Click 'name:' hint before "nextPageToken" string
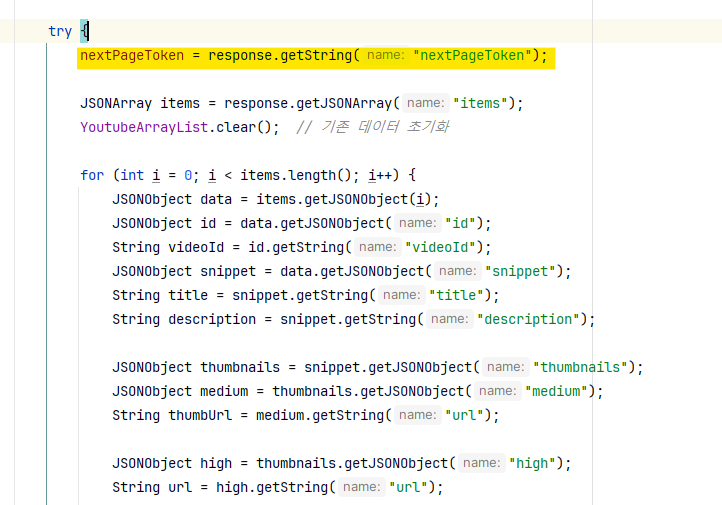Image resolution: width=722 pixels, height=505 pixels. pos(385,55)
